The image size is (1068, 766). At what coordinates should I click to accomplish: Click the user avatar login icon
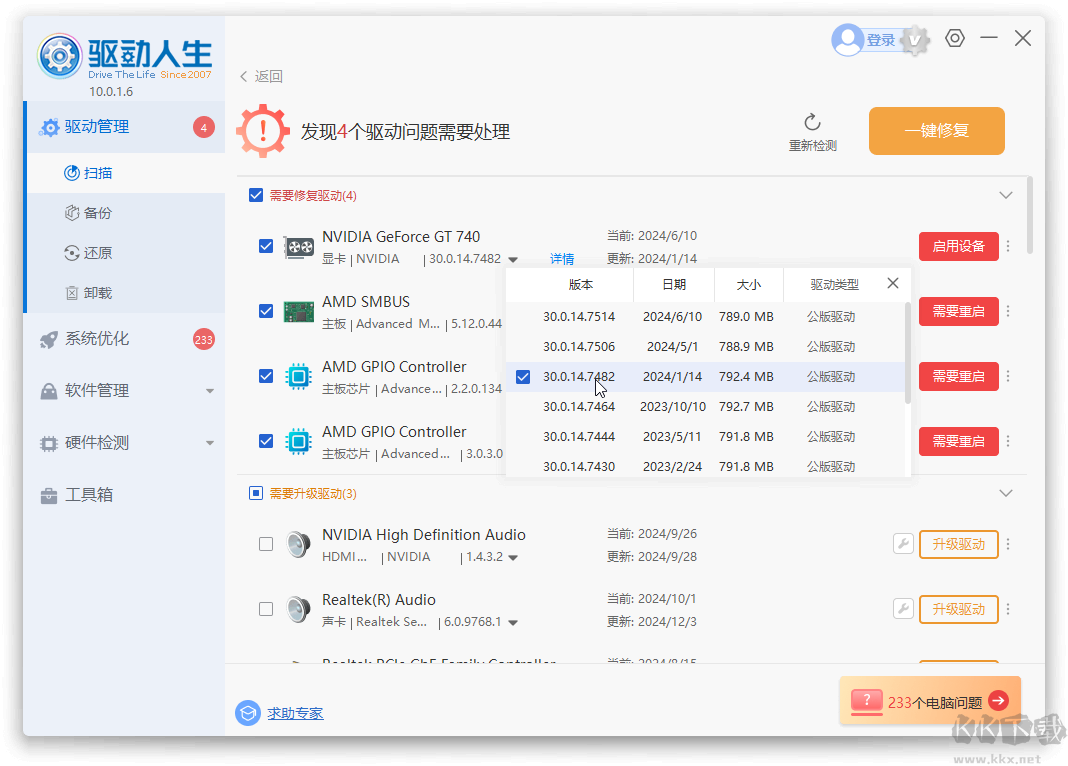coord(847,40)
